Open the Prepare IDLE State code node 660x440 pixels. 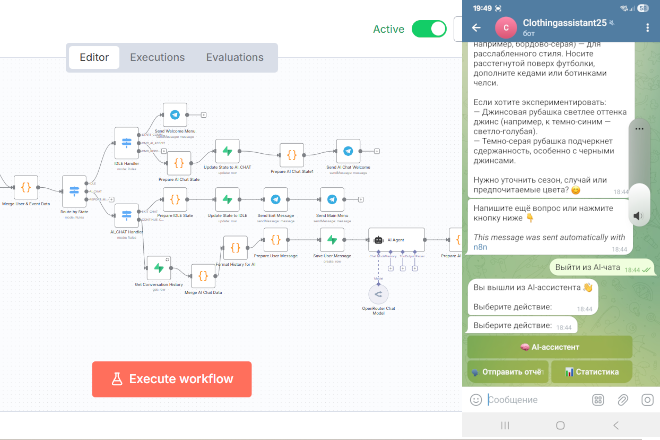point(175,199)
